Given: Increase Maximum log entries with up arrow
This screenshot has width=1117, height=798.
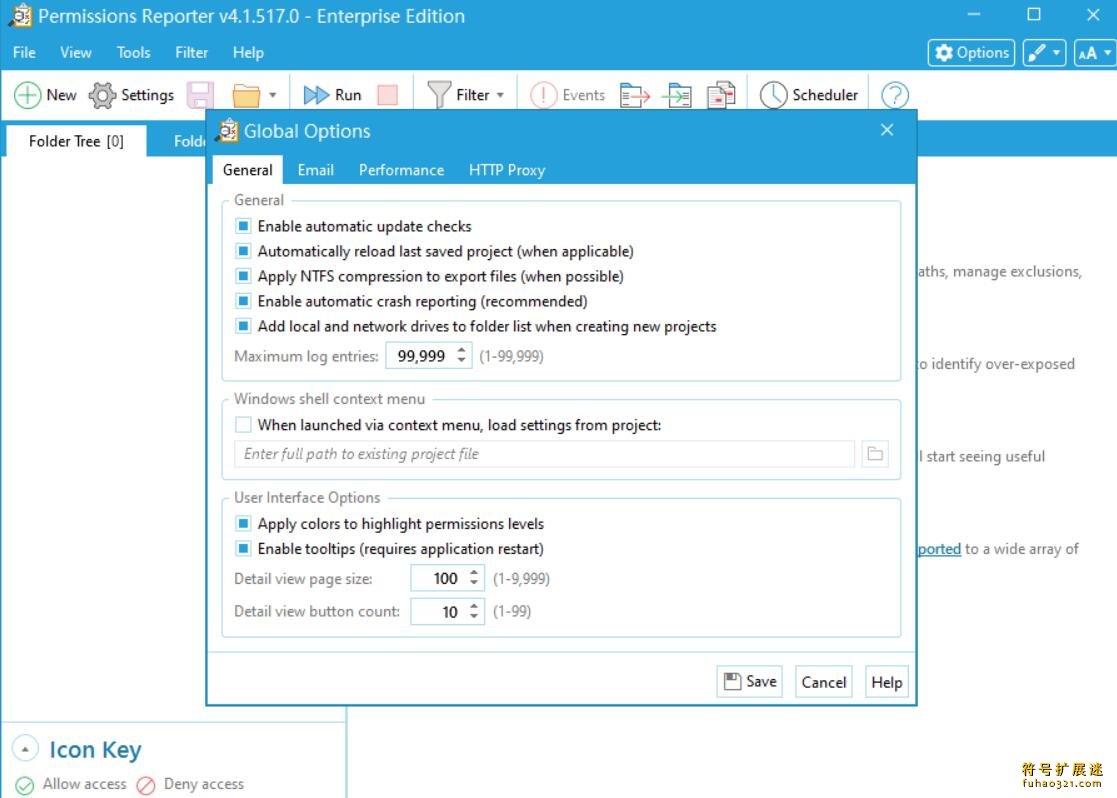Looking at the screenshot, I should (462, 350).
